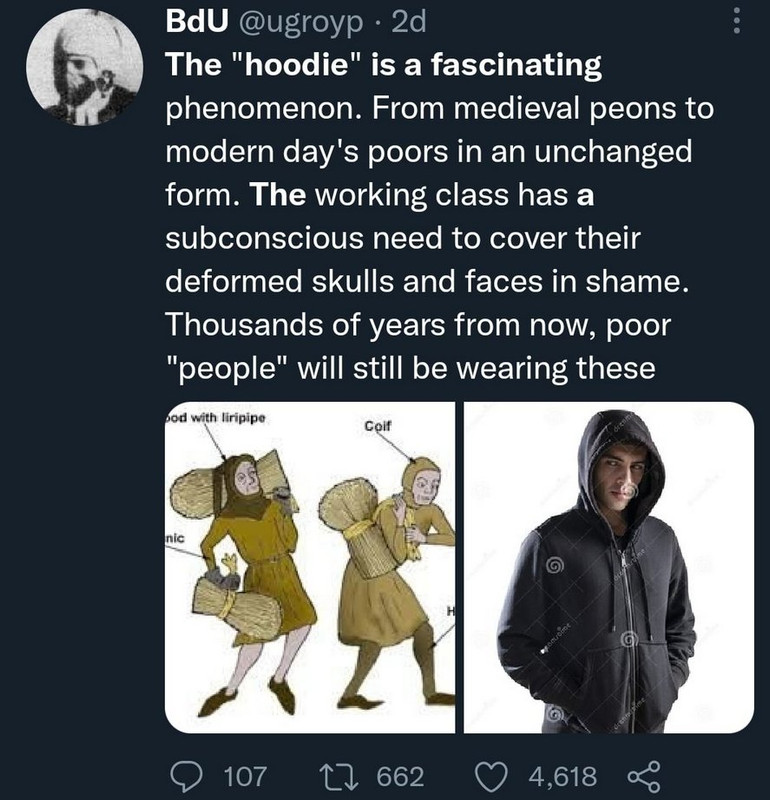The image size is (770, 800).
Task: Open the three-dot more options menu
Action: click(736, 23)
